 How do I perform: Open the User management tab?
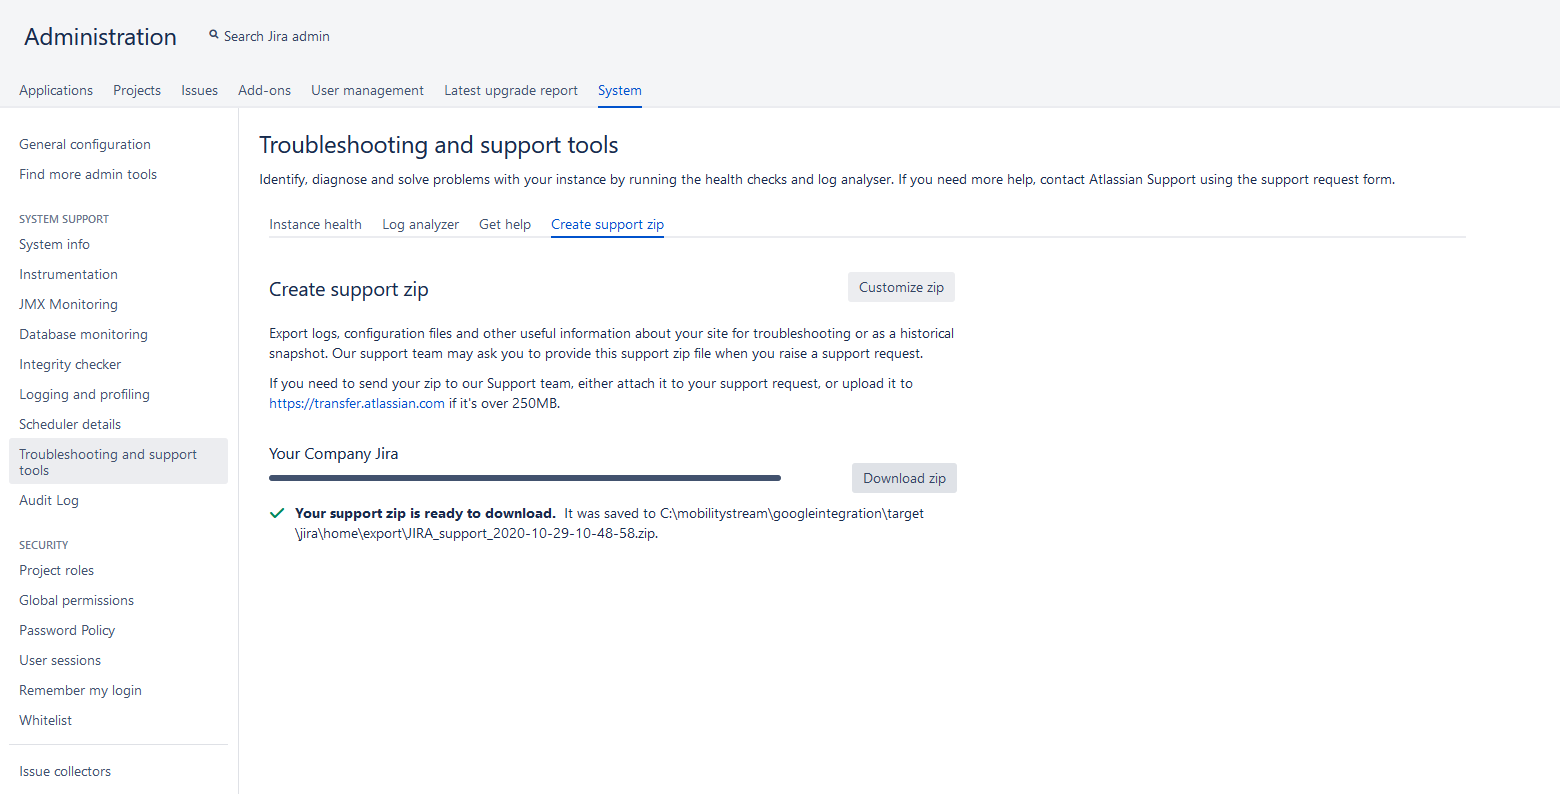tap(367, 90)
